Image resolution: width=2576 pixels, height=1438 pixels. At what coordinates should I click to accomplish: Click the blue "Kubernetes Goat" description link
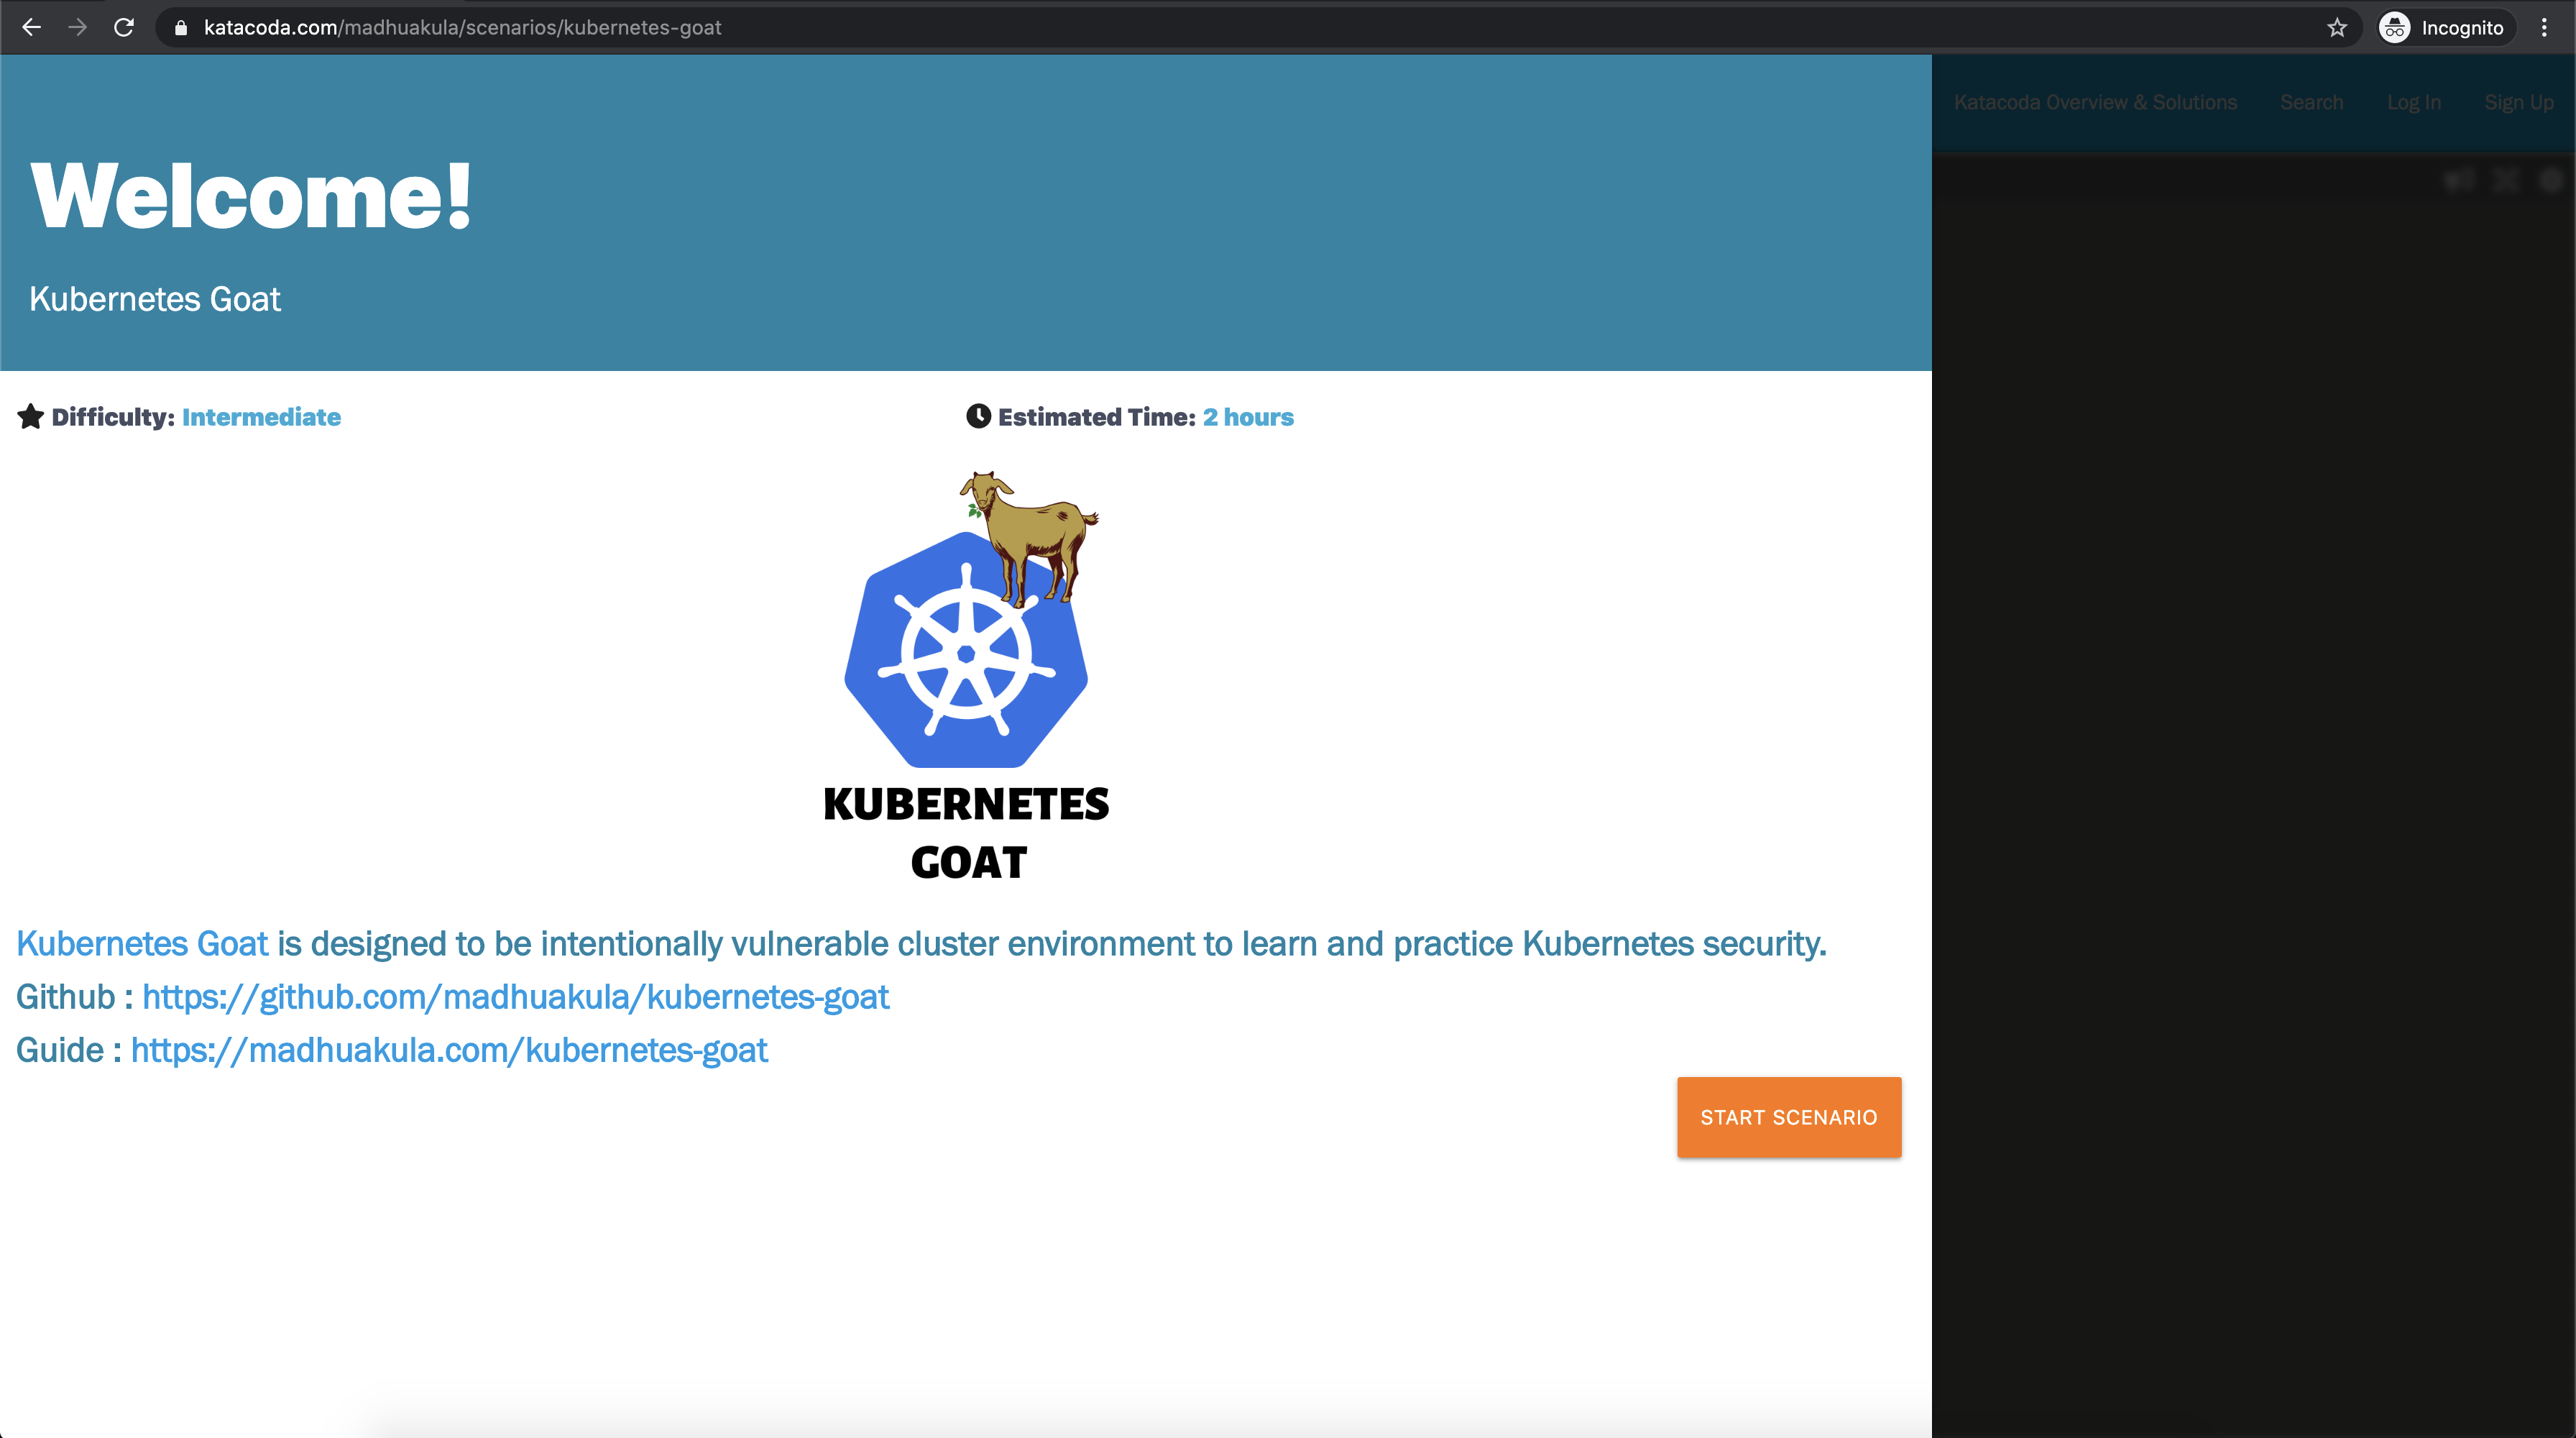142,944
